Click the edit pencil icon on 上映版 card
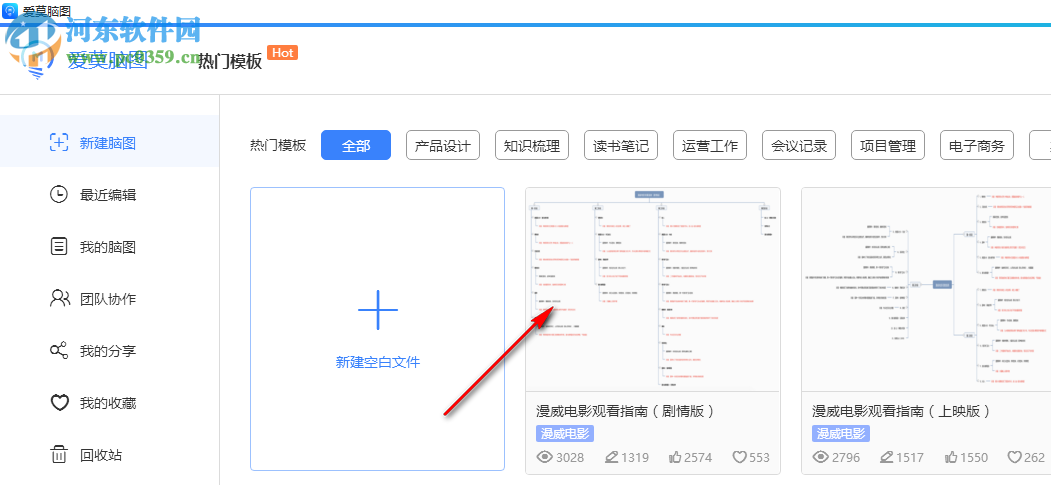This screenshot has width=1051, height=485. pos(887,458)
